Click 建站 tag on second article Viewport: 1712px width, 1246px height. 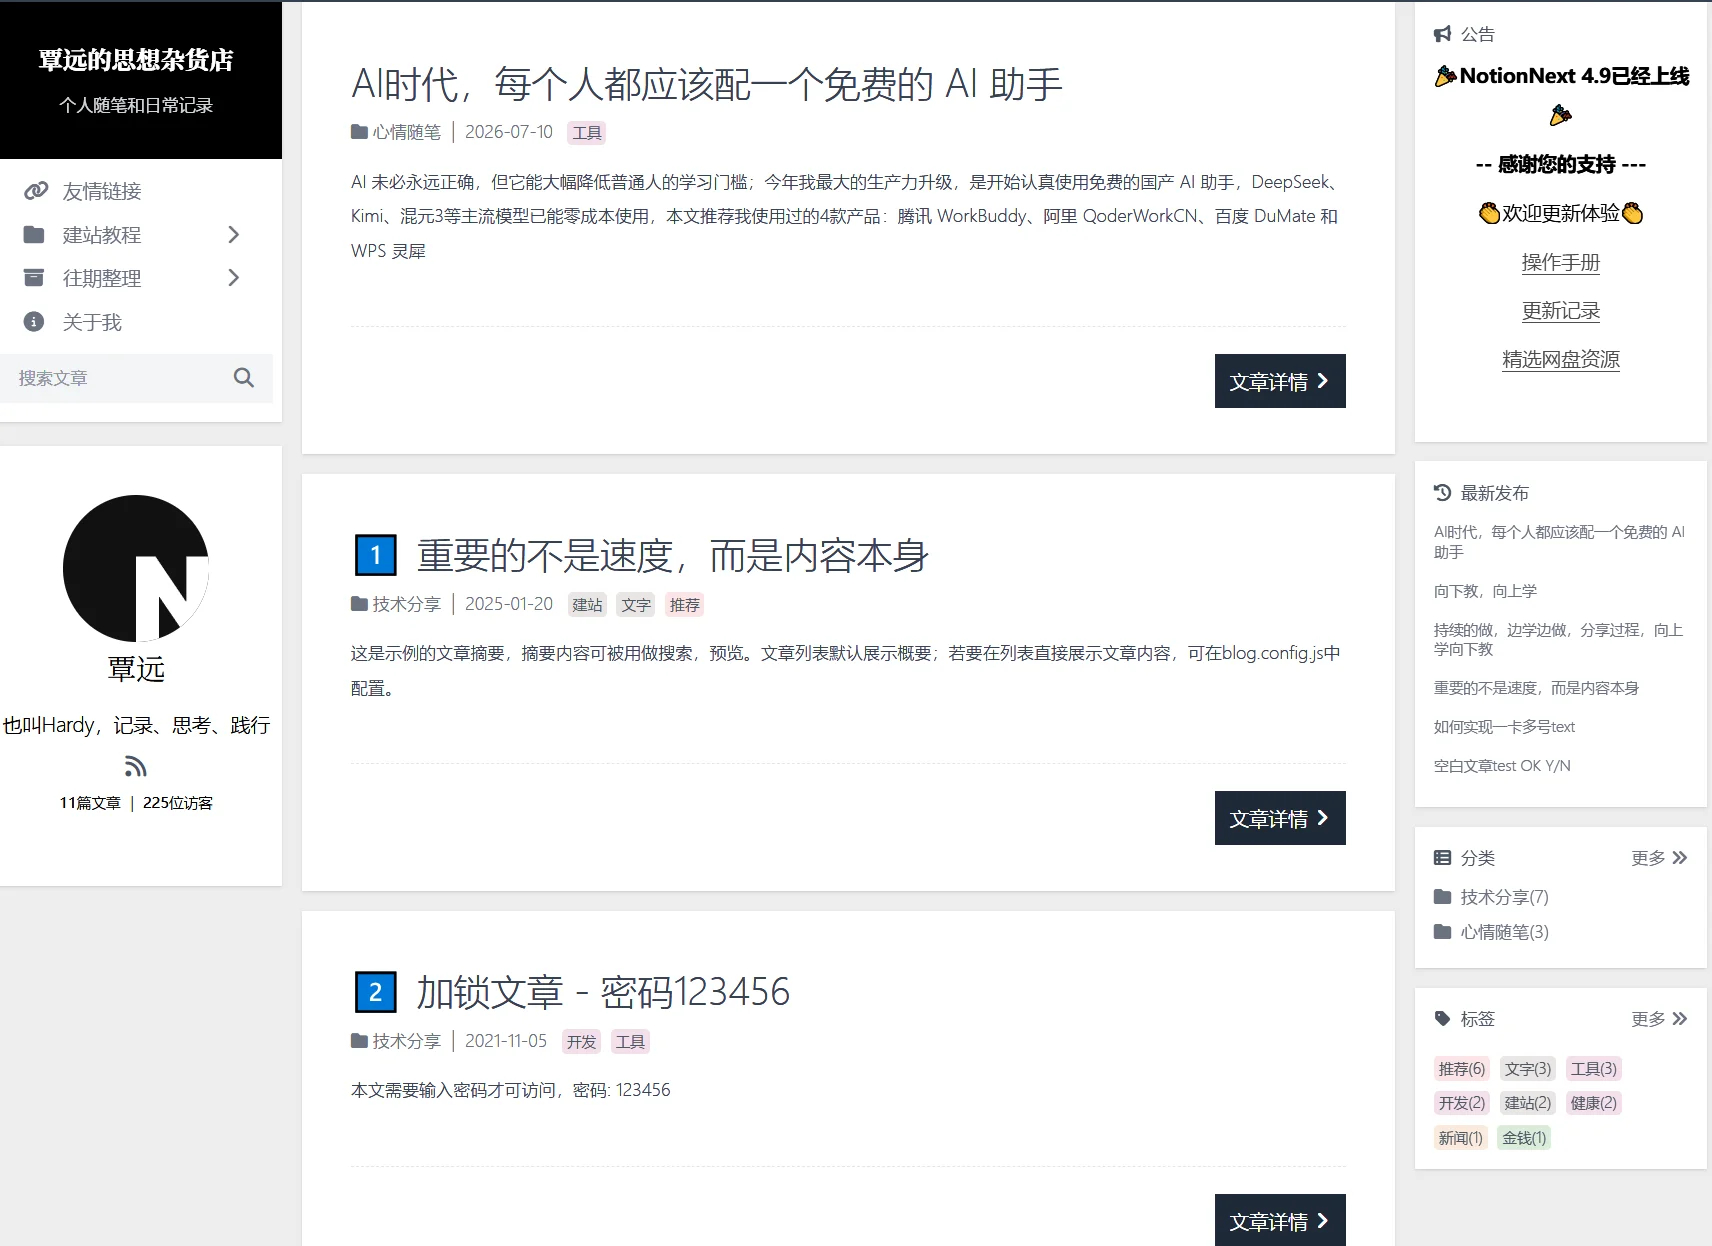tap(587, 605)
